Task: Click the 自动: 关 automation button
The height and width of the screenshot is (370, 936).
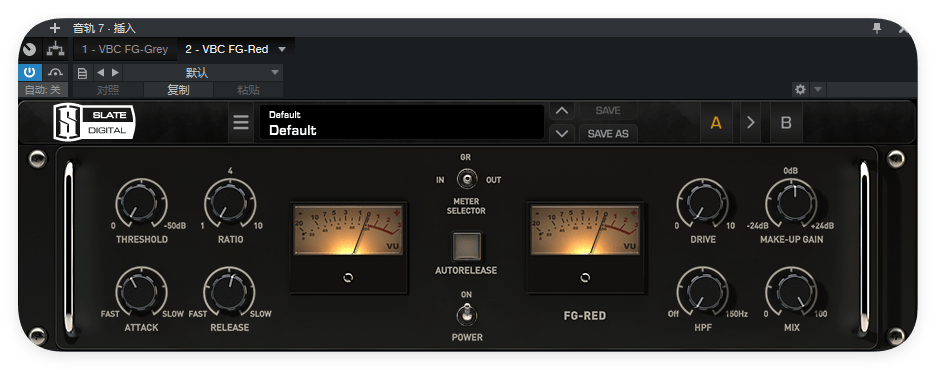Action: 43,90
